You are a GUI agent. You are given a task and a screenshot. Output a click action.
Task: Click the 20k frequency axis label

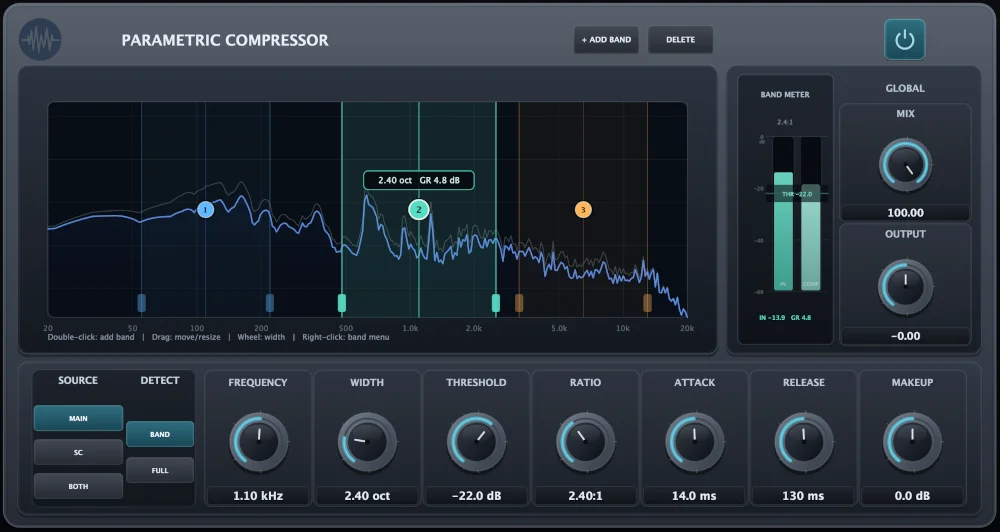687,329
